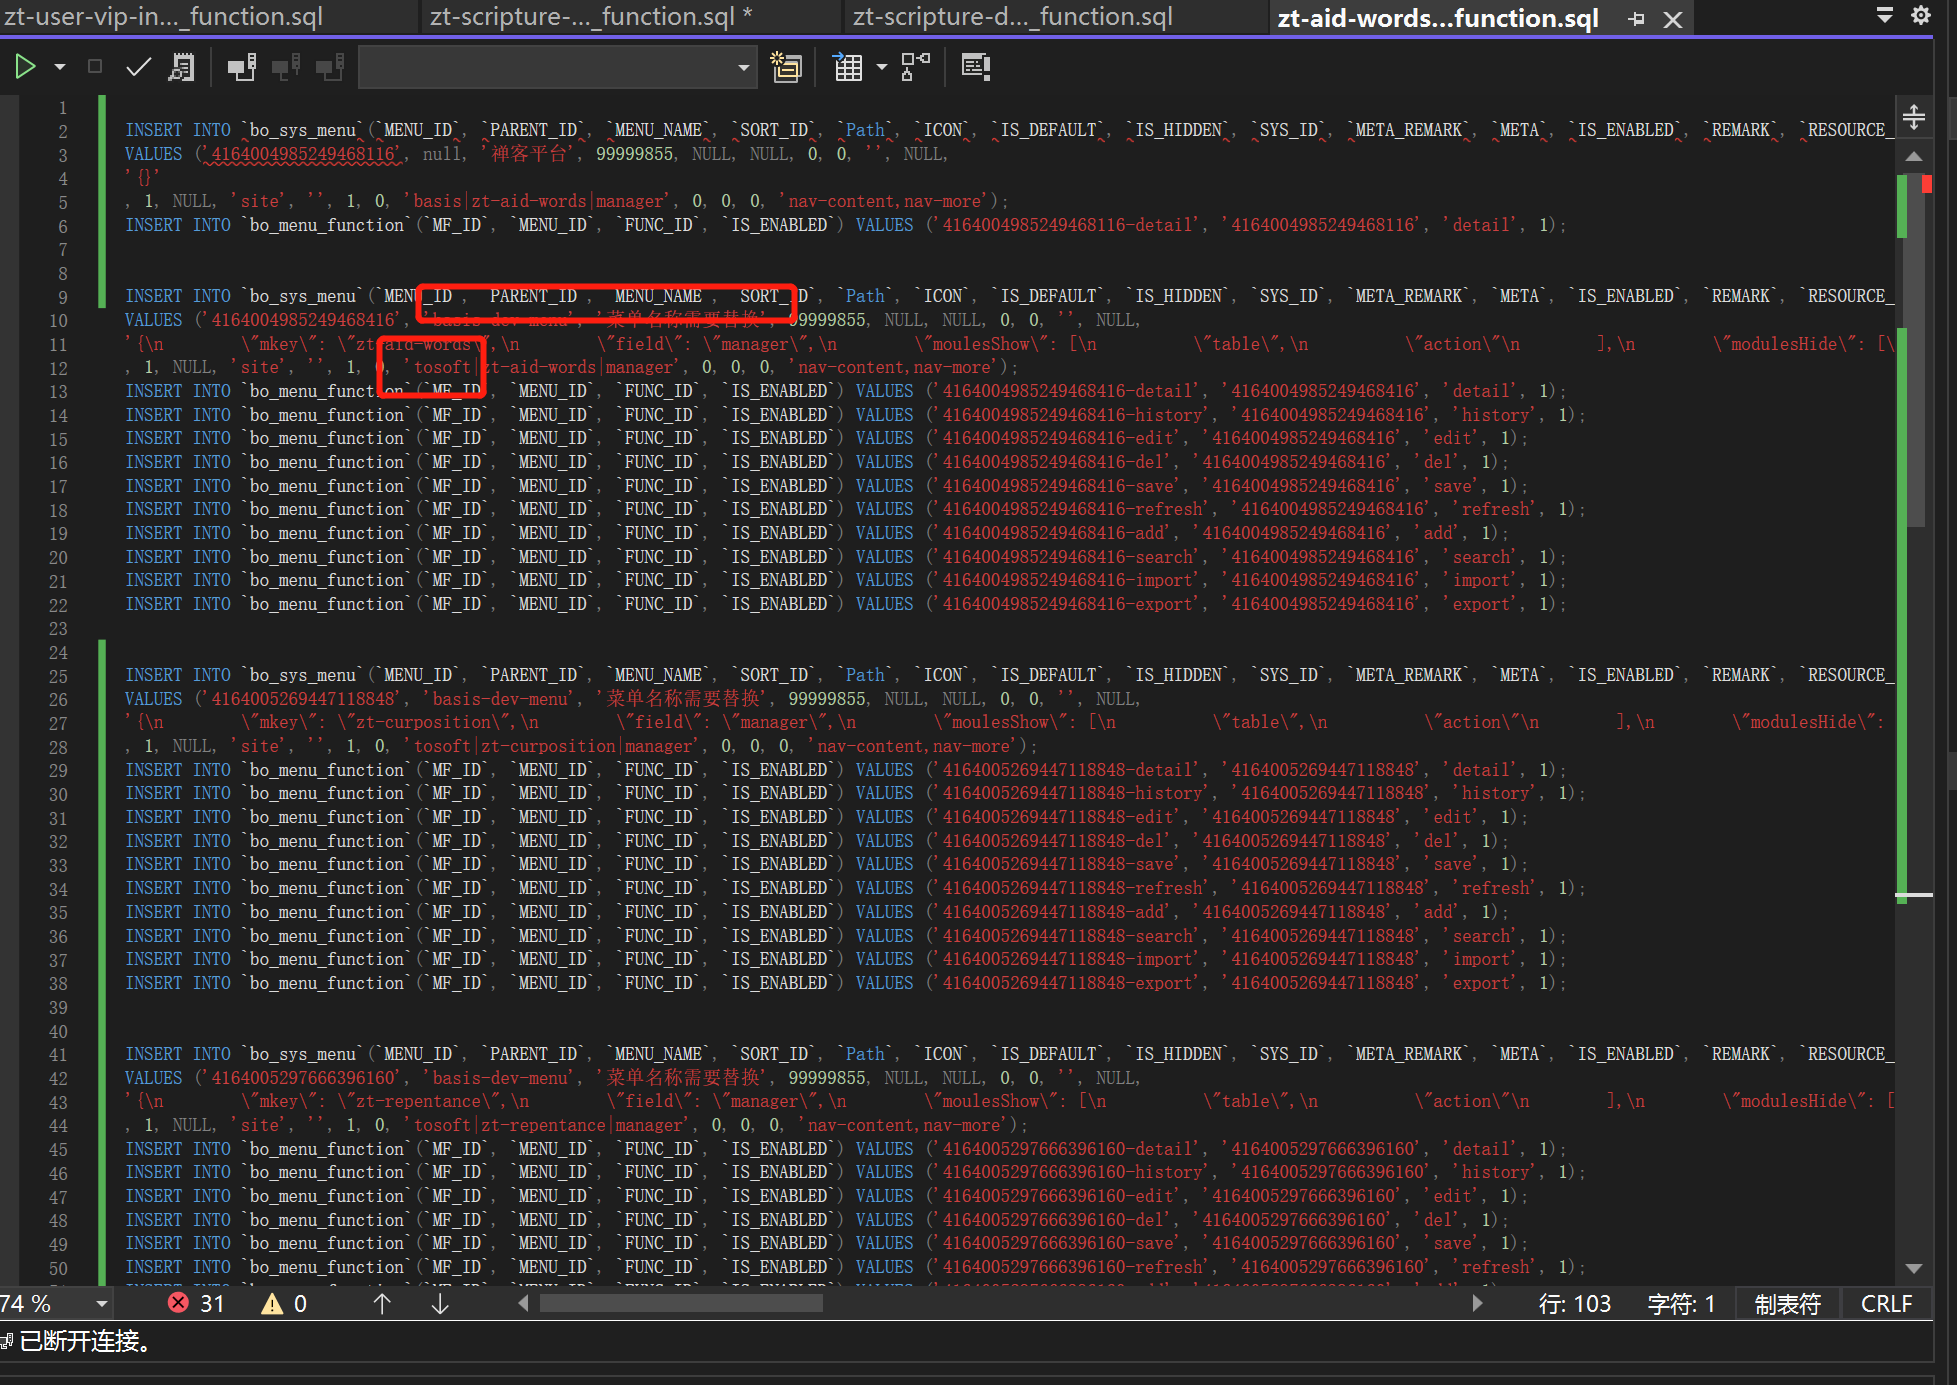The width and height of the screenshot is (1957, 1385).
Task: Go to next issue with the down arrow
Action: 440,1303
